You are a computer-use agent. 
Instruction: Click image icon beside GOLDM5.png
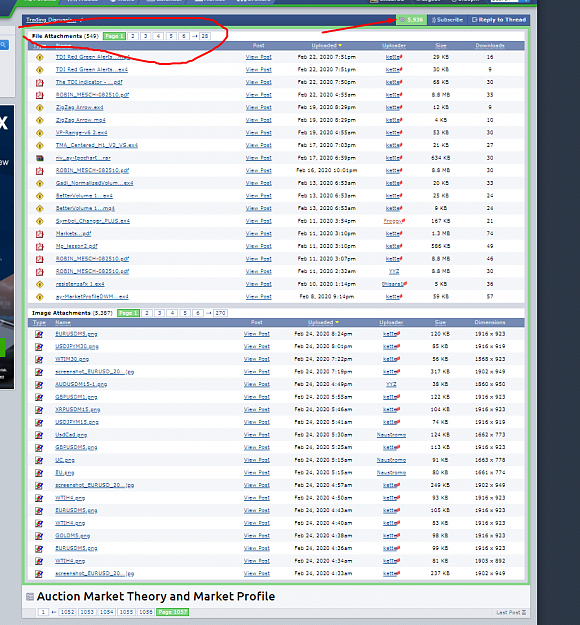(39, 536)
